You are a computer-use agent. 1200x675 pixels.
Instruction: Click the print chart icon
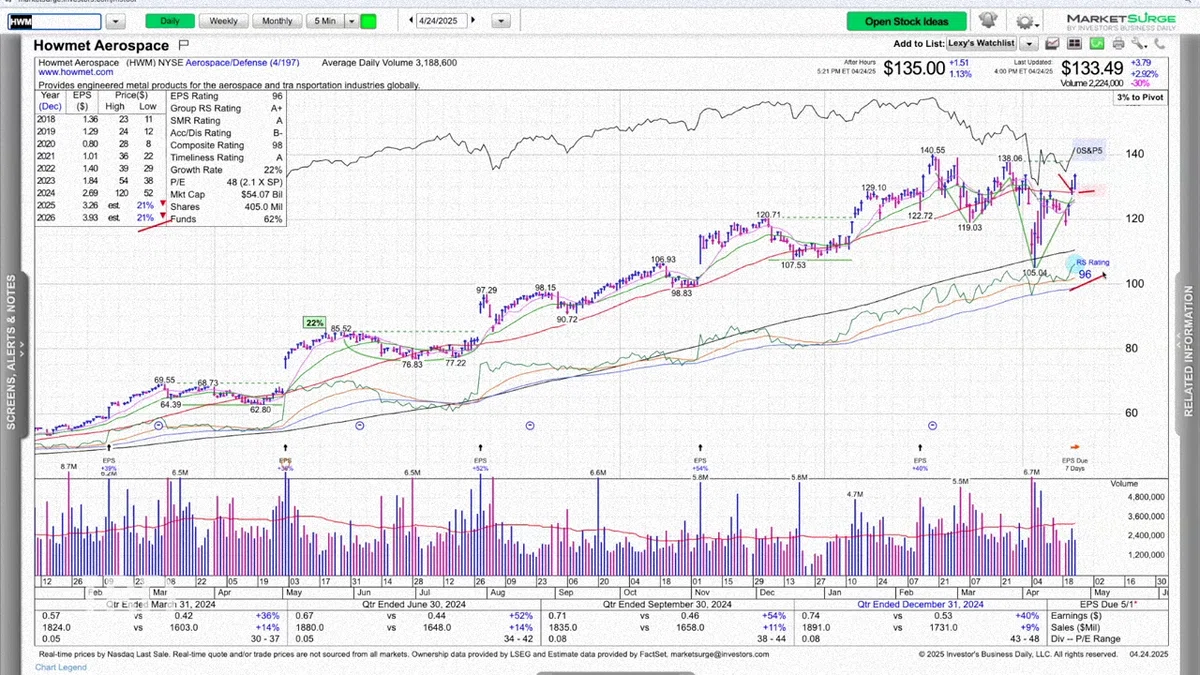1118,43
